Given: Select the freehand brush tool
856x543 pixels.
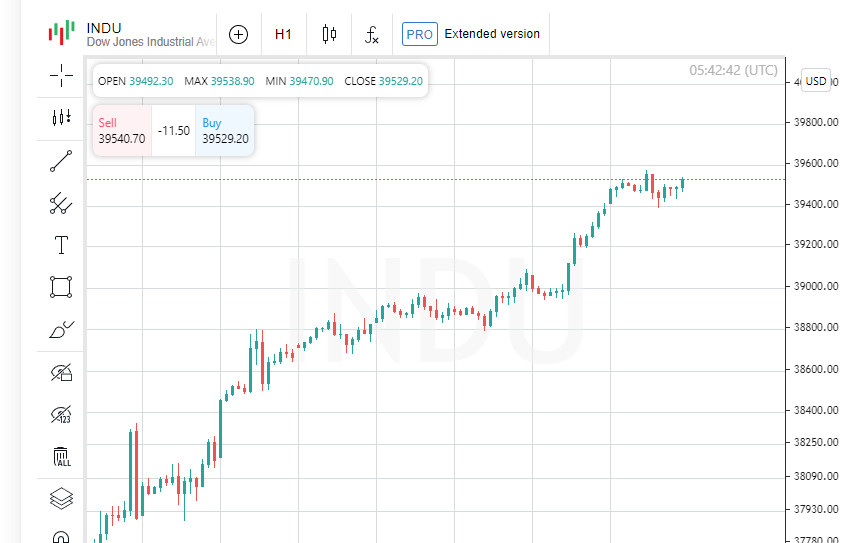Looking at the screenshot, I should (x=61, y=329).
